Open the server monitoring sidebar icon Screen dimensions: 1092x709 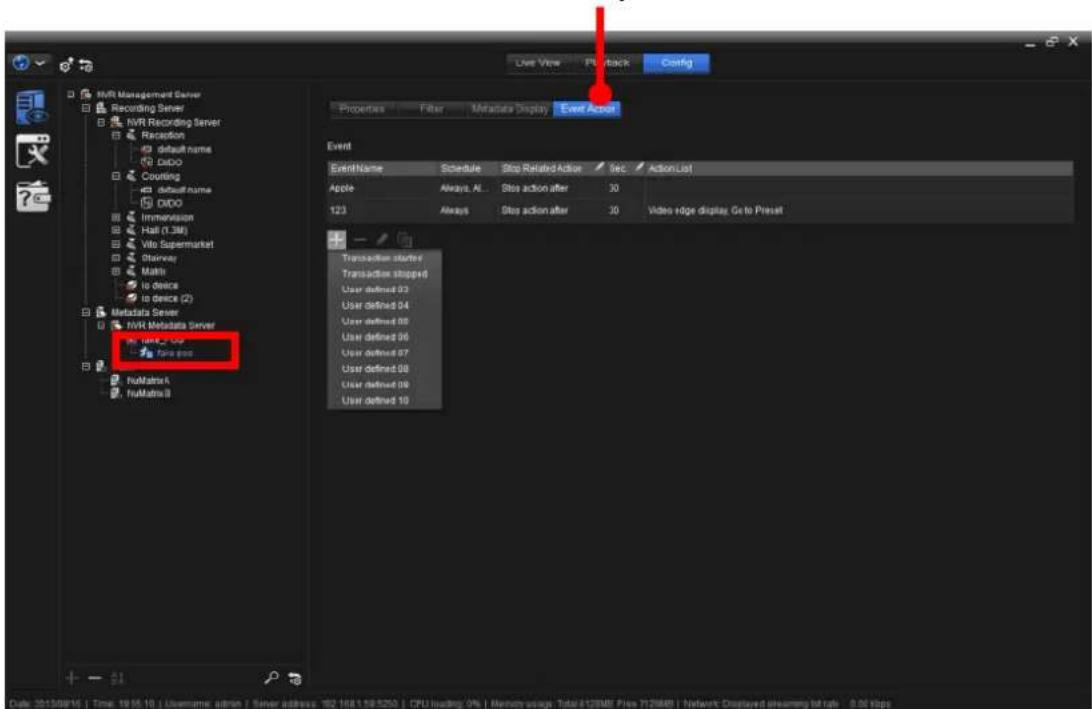click(x=33, y=108)
